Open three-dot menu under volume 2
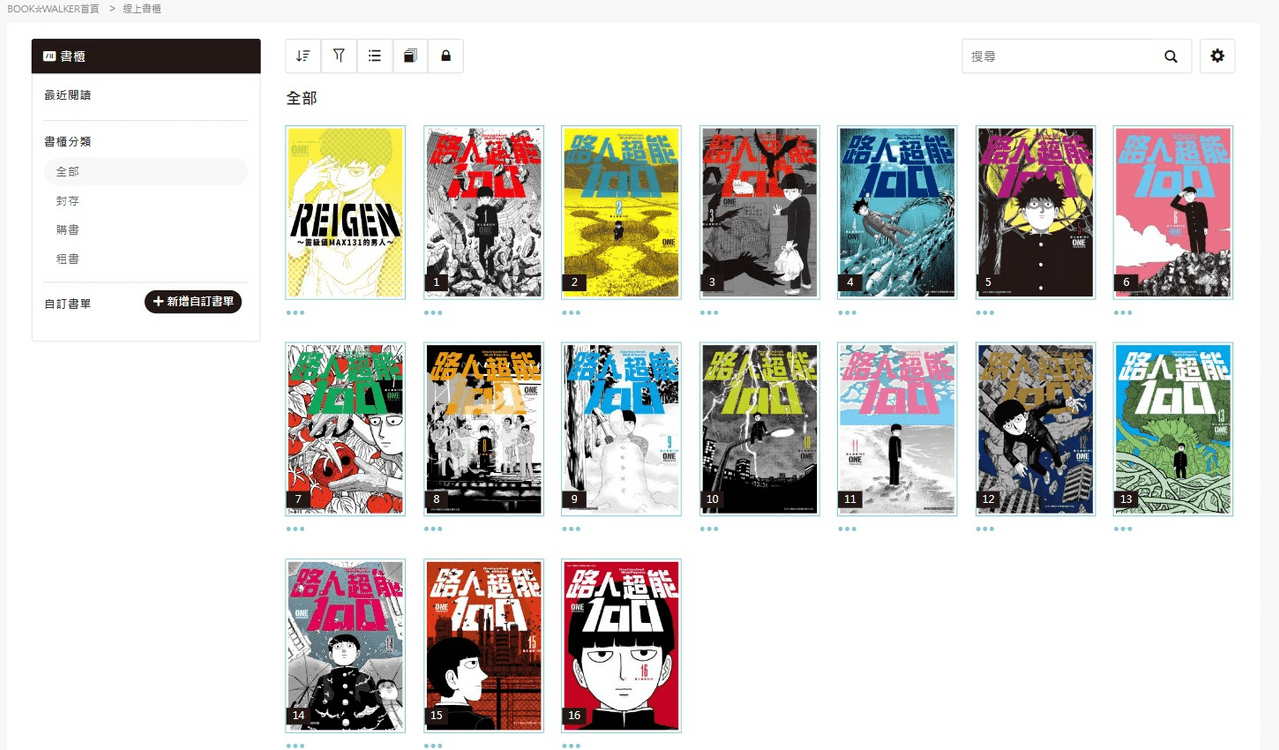Image resolution: width=1279 pixels, height=750 pixels. coord(571,313)
